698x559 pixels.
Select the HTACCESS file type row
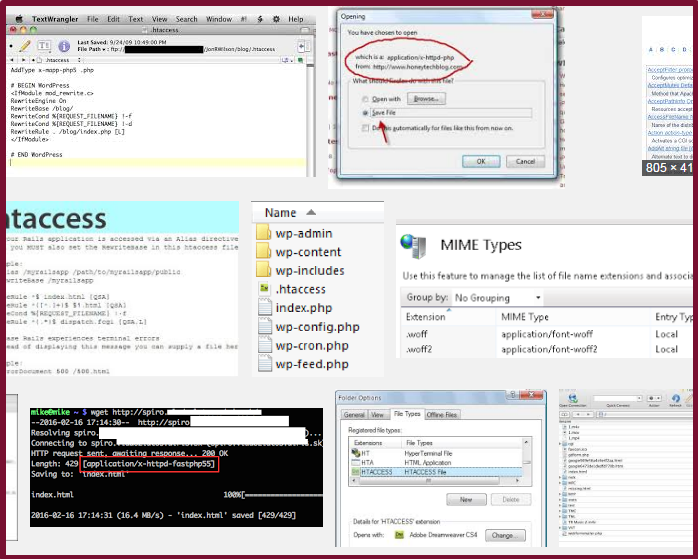(436, 472)
